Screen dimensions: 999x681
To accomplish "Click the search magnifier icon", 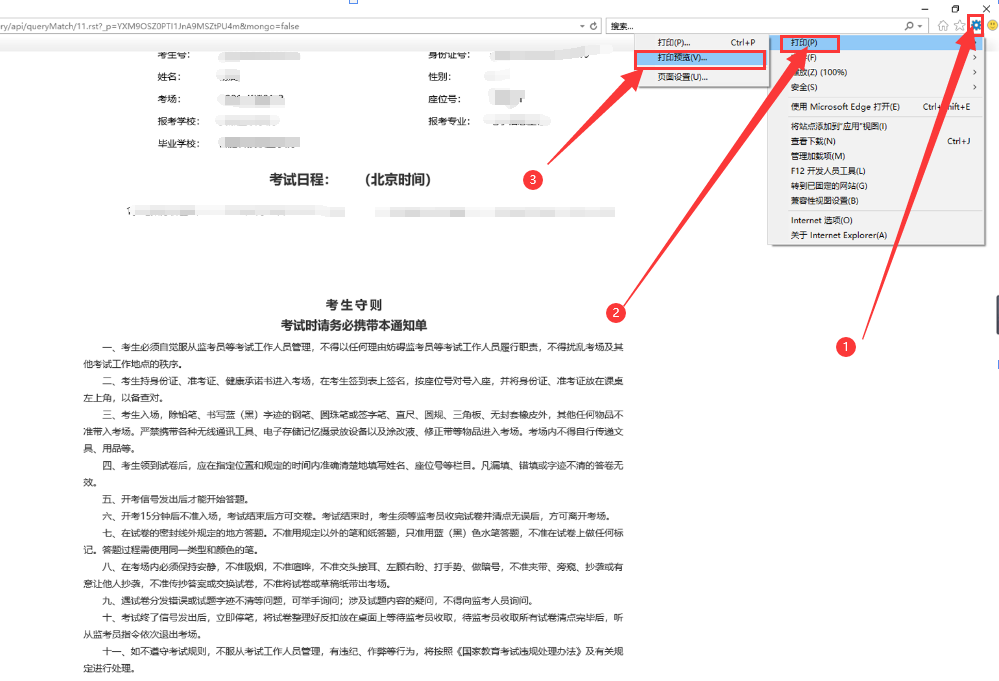I will [909, 24].
